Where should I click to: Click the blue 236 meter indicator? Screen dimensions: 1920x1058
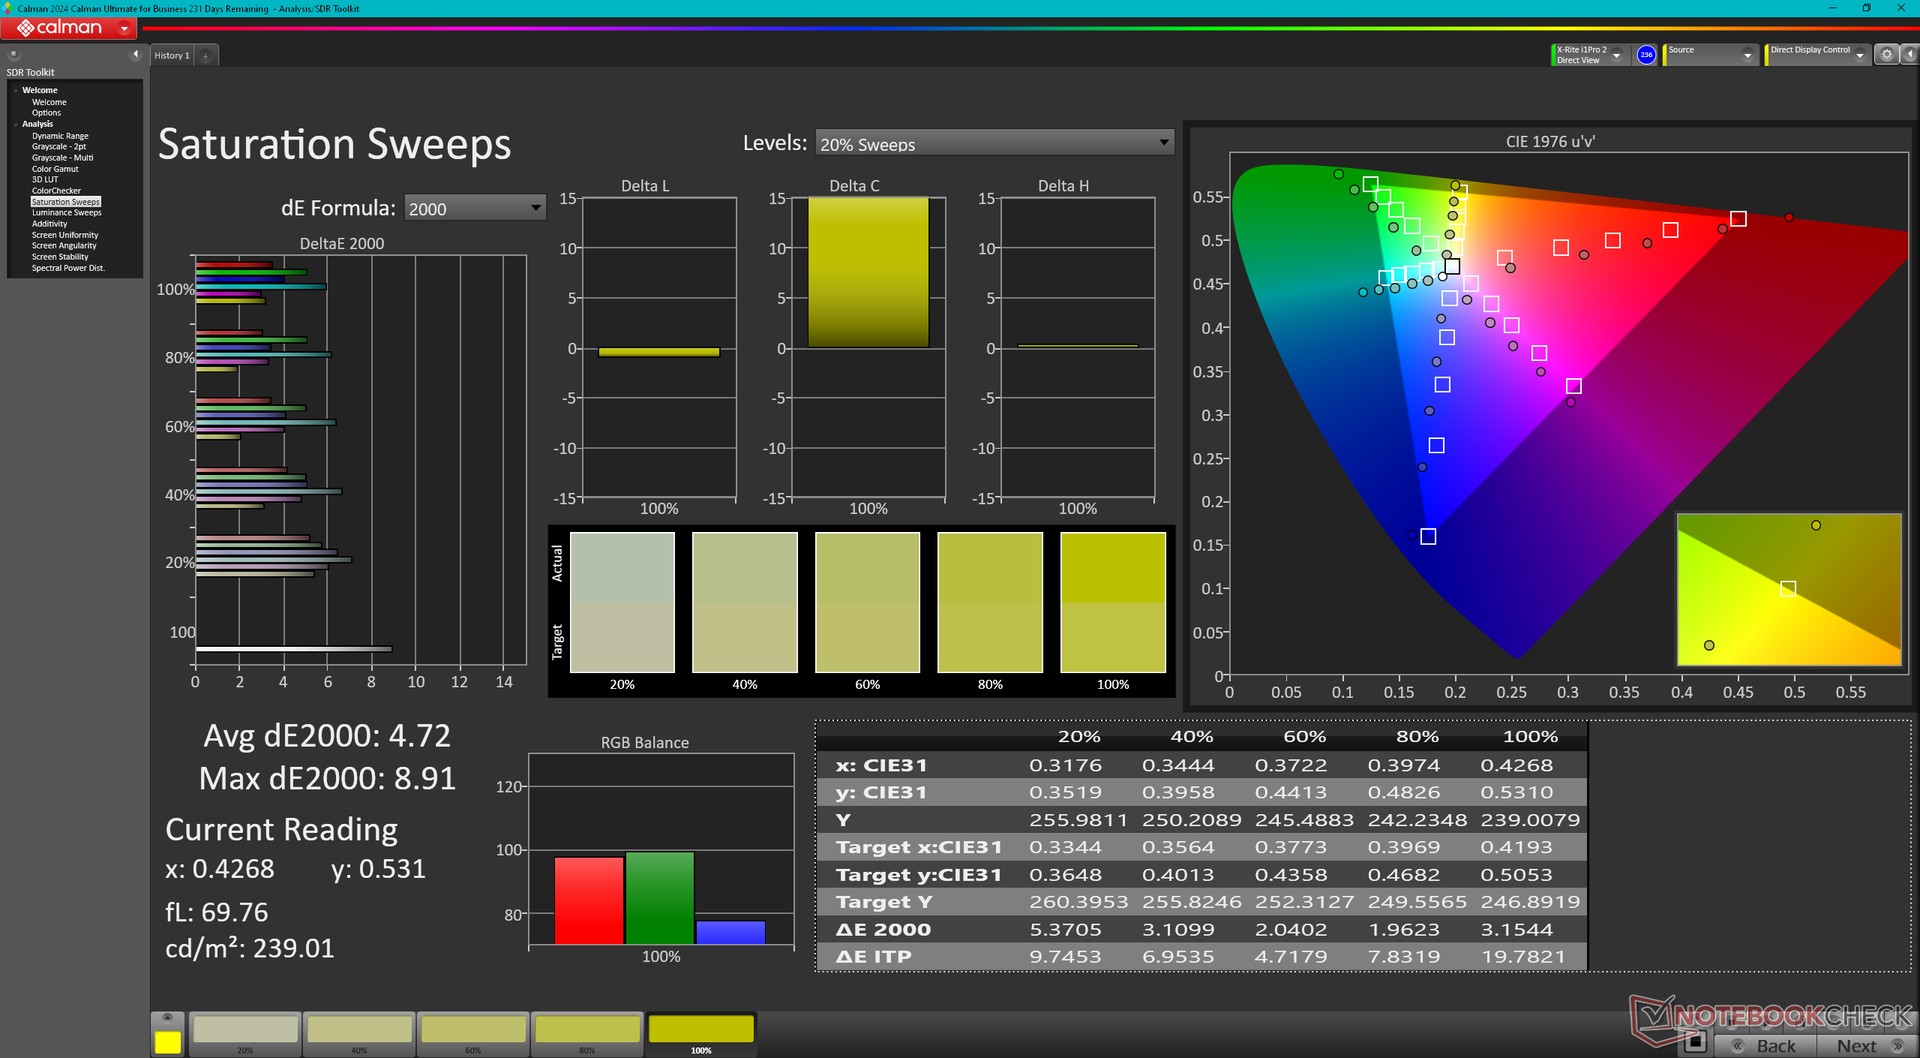(1646, 55)
